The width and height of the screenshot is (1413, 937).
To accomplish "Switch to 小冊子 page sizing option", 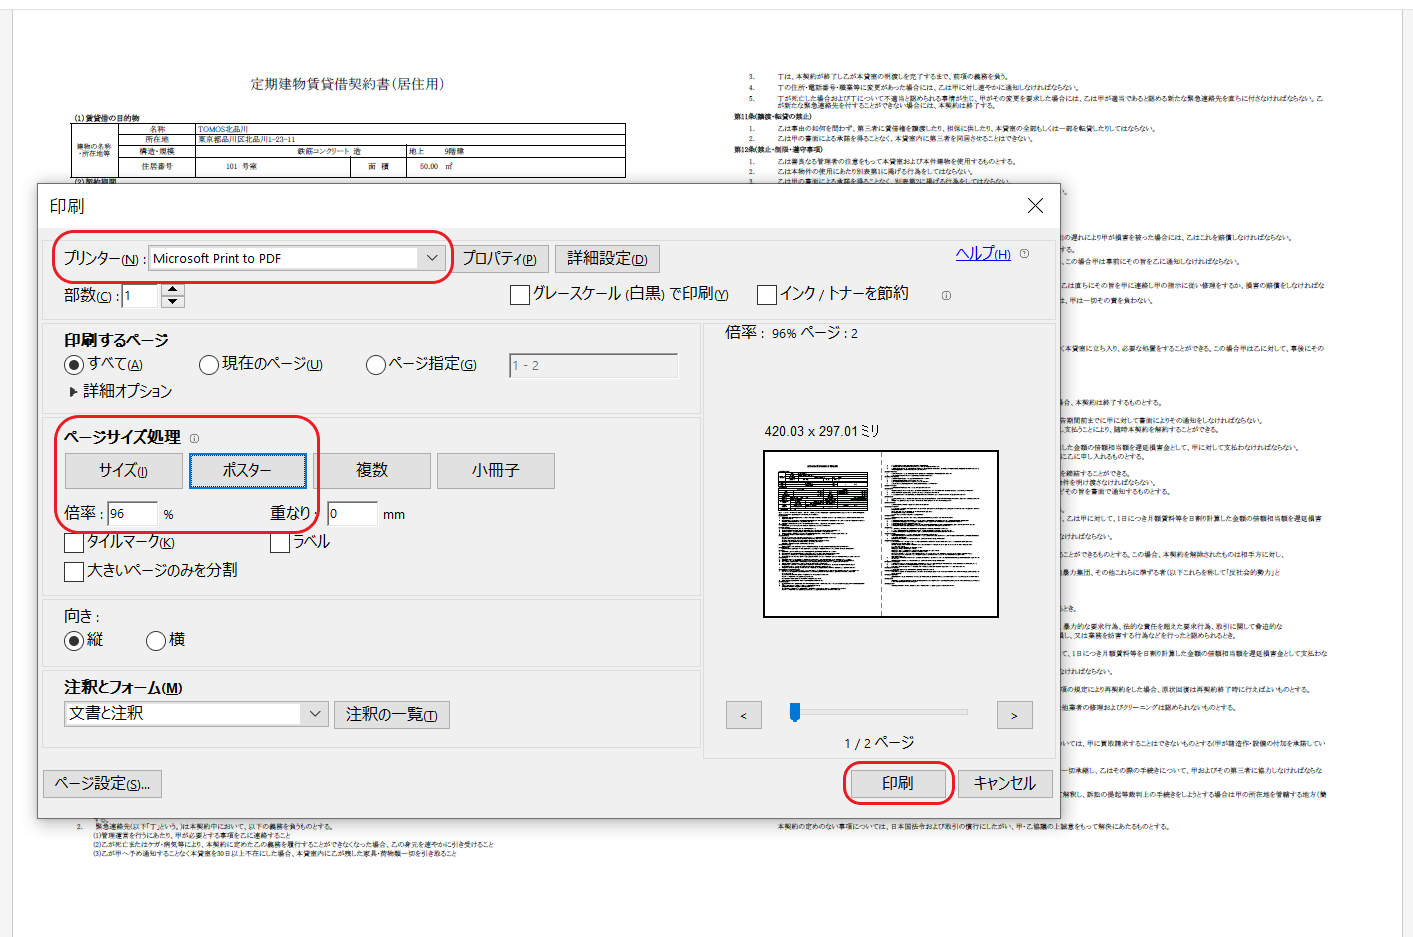I will tap(495, 471).
